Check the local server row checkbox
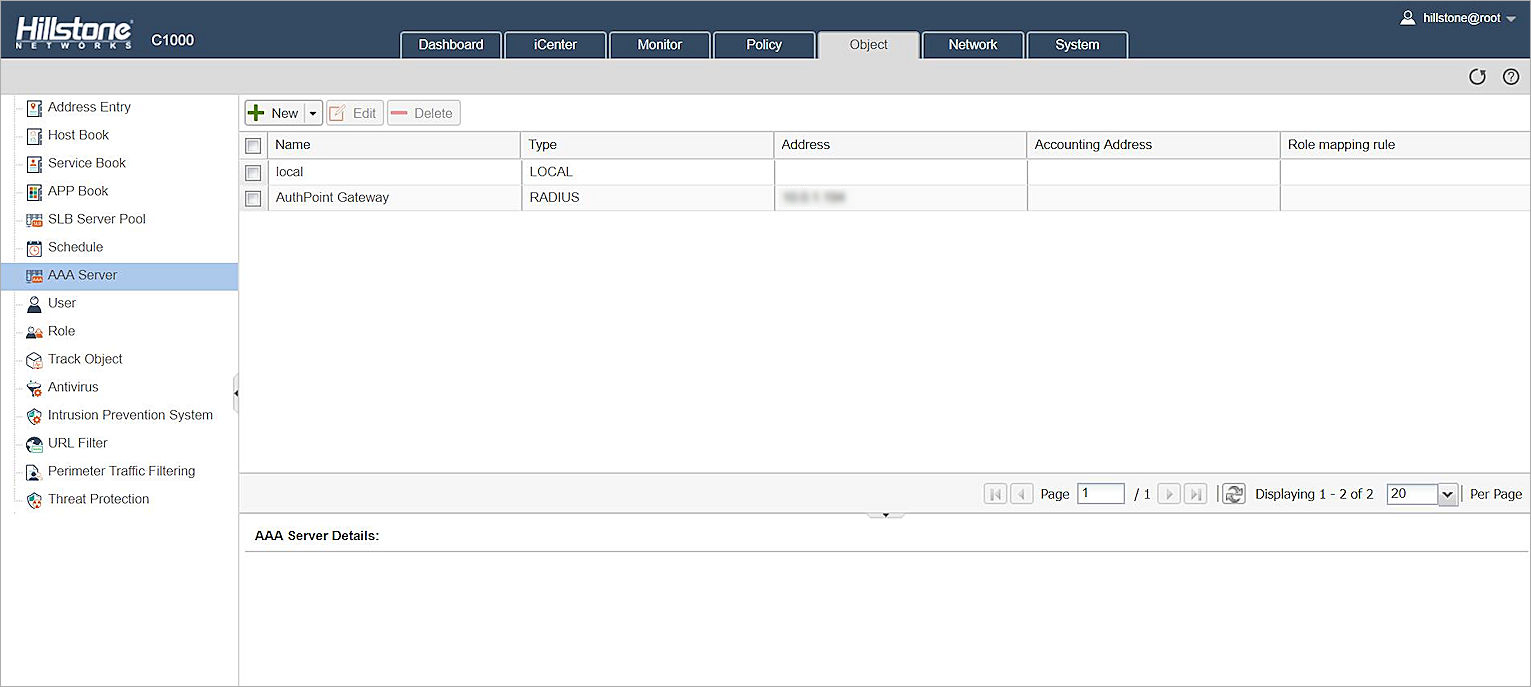 pyautogui.click(x=253, y=171)
